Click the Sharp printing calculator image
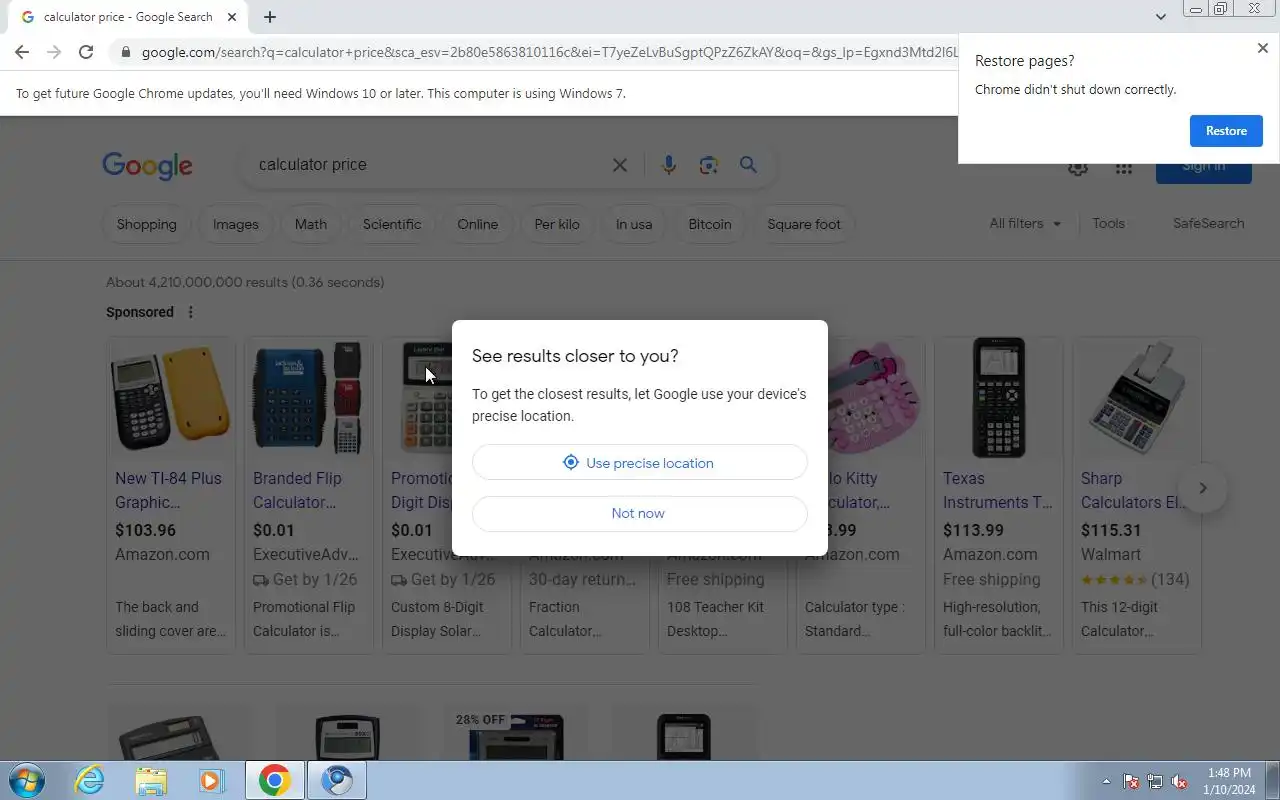 click(x=1137, y=398)
